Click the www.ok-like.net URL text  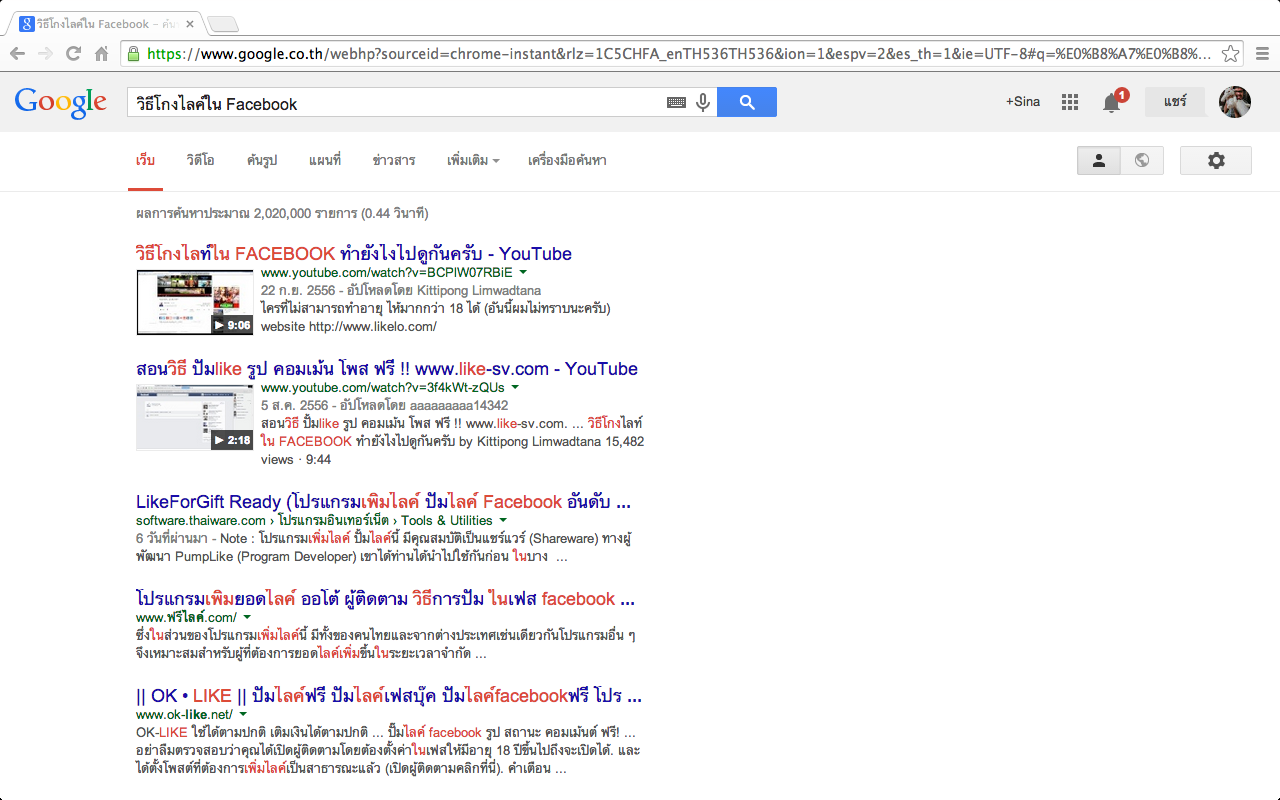pos(184,714)
